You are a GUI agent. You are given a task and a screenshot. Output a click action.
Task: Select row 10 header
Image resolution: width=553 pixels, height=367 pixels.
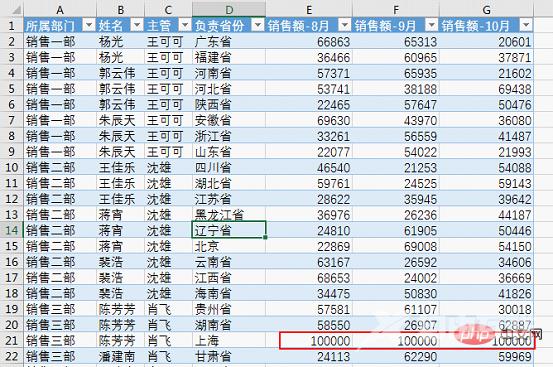point(12,167)
